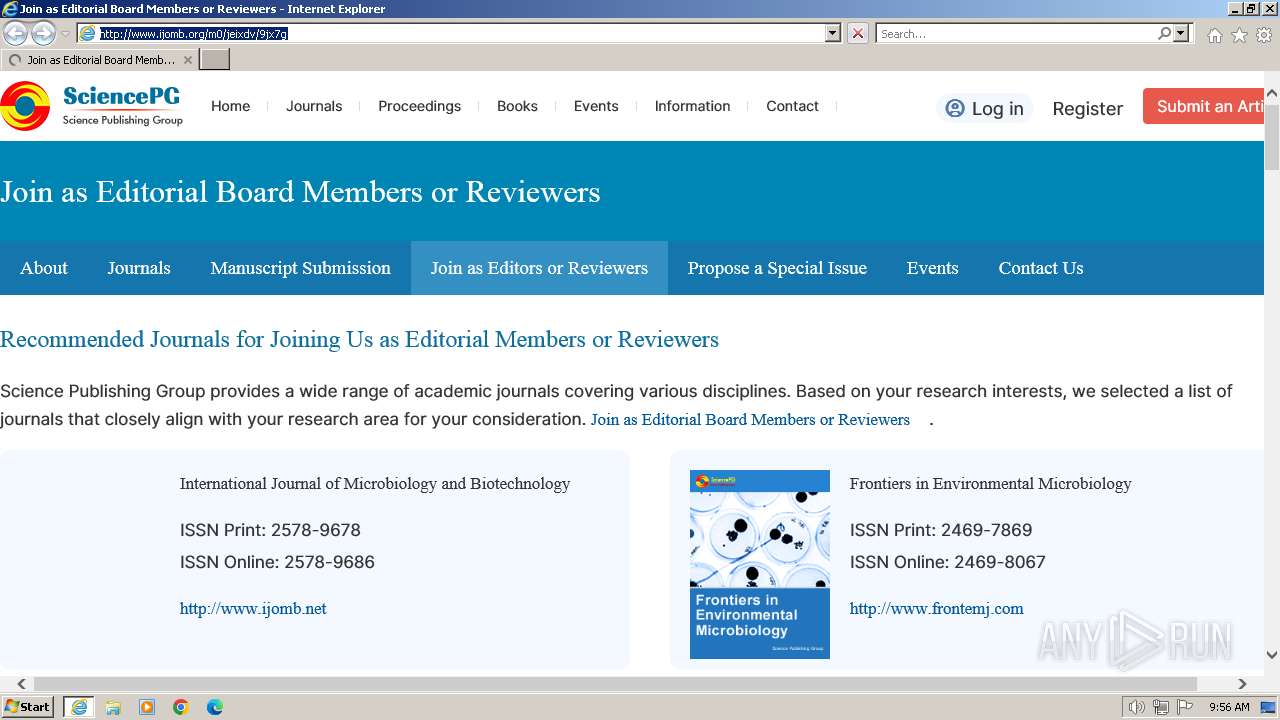
Task: Click Frontiers in Environmental Microbiology title text
Action: point(990,484)
